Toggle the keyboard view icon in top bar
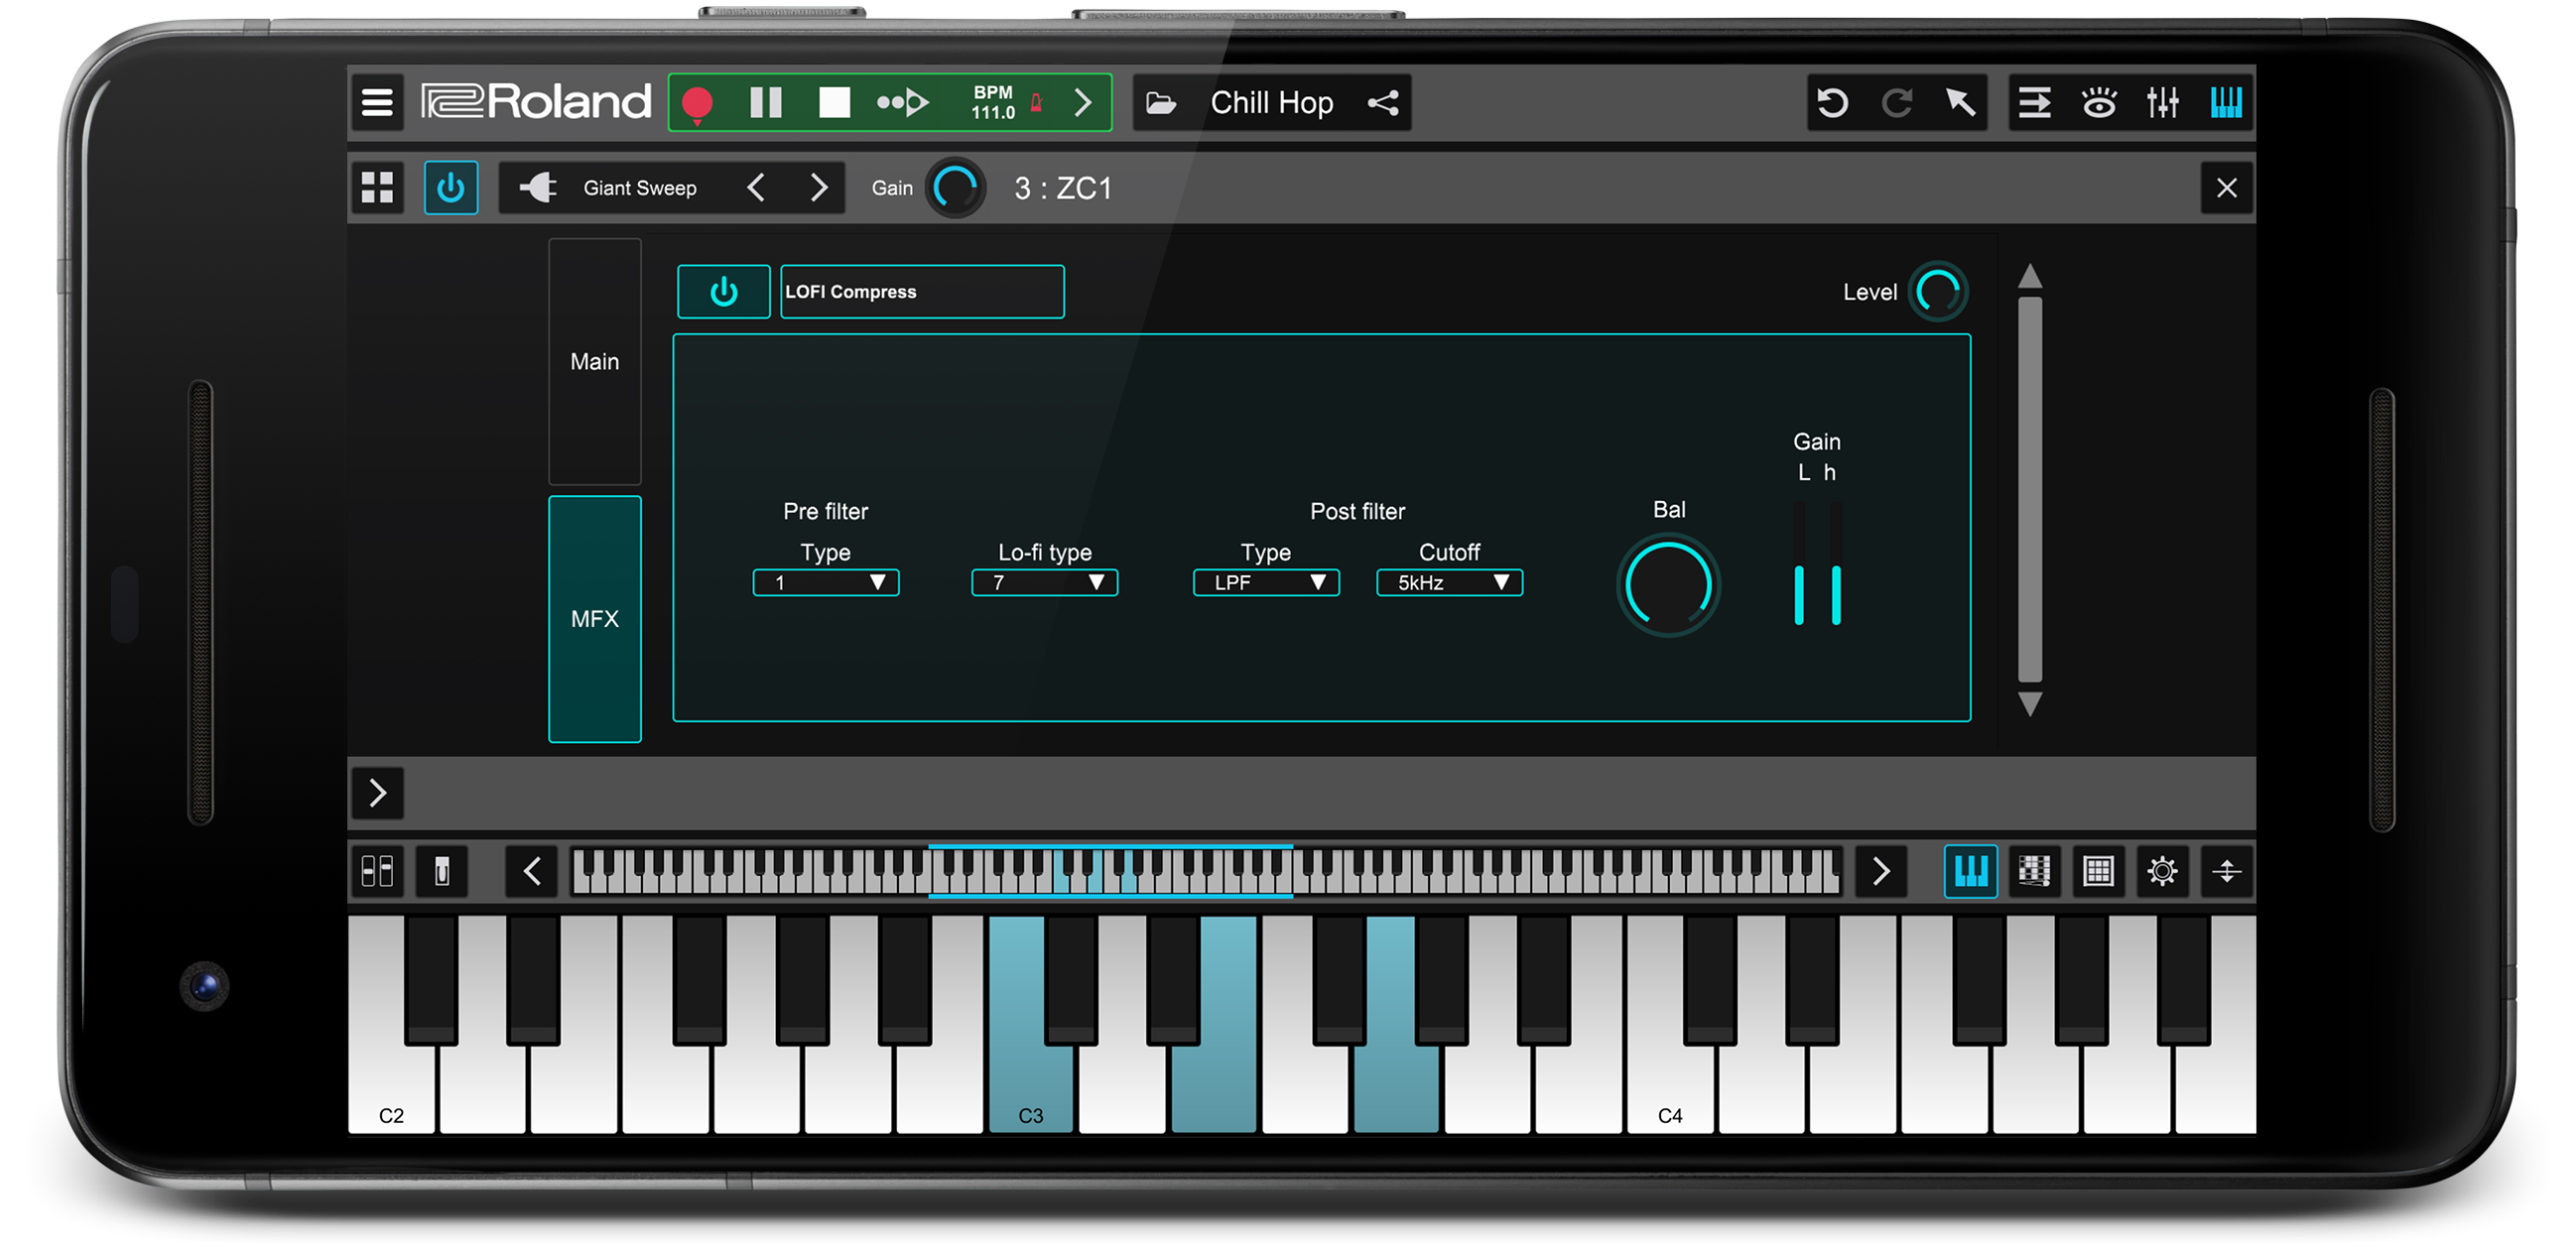The image size is (2576, 1248). 2226,102
